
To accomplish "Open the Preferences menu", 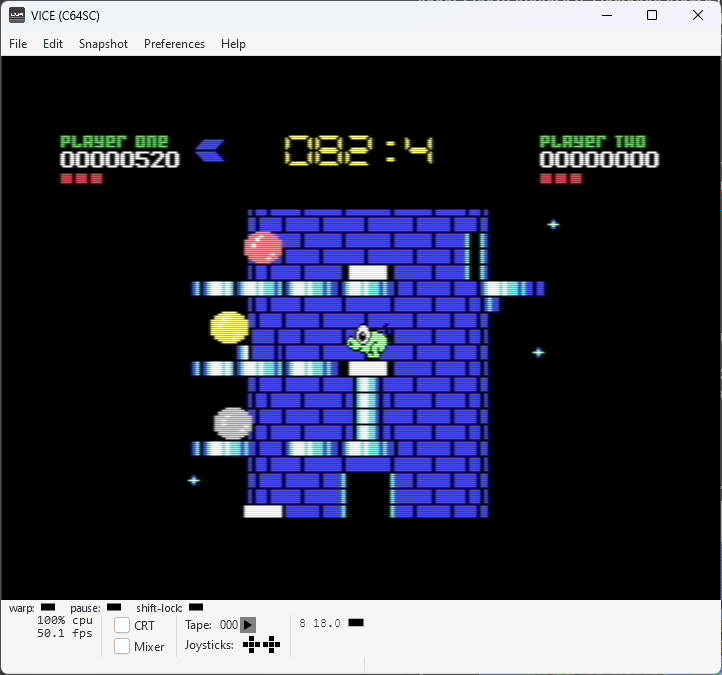I will point(174,44).
